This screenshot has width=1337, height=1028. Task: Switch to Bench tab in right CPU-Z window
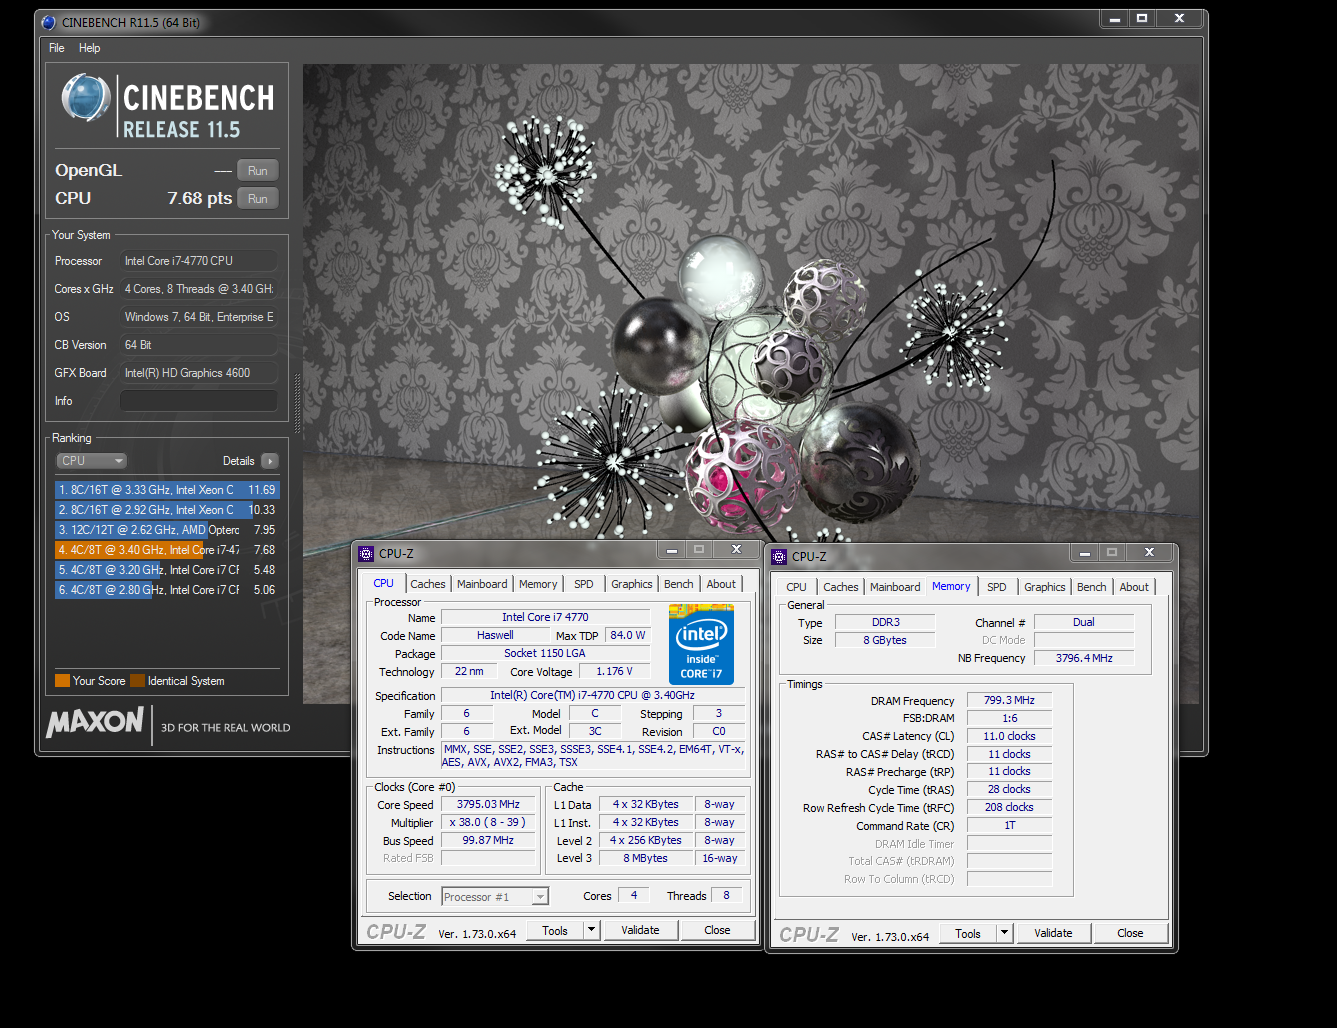(x=1092, y=587)
